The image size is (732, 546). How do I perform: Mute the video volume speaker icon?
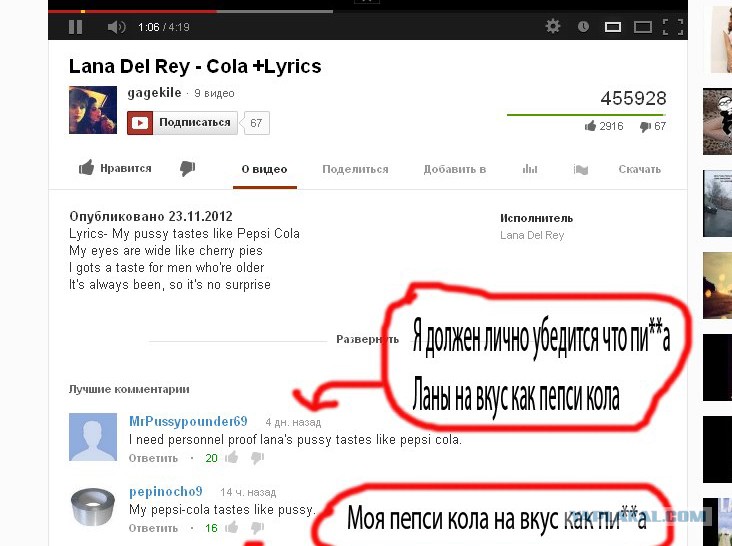[116, 27]
